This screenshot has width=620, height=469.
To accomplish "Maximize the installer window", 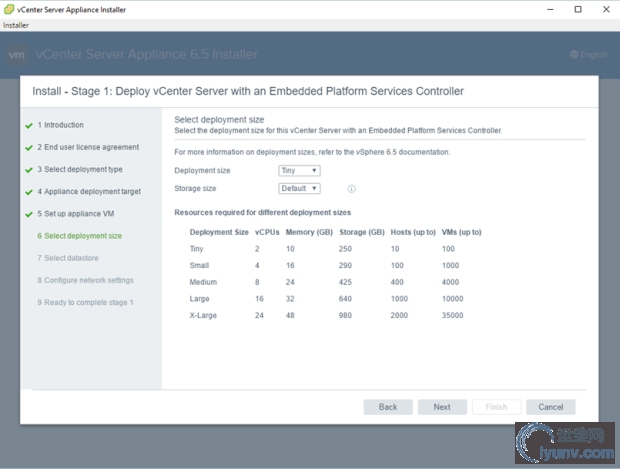I will click(x=578, y=9).
